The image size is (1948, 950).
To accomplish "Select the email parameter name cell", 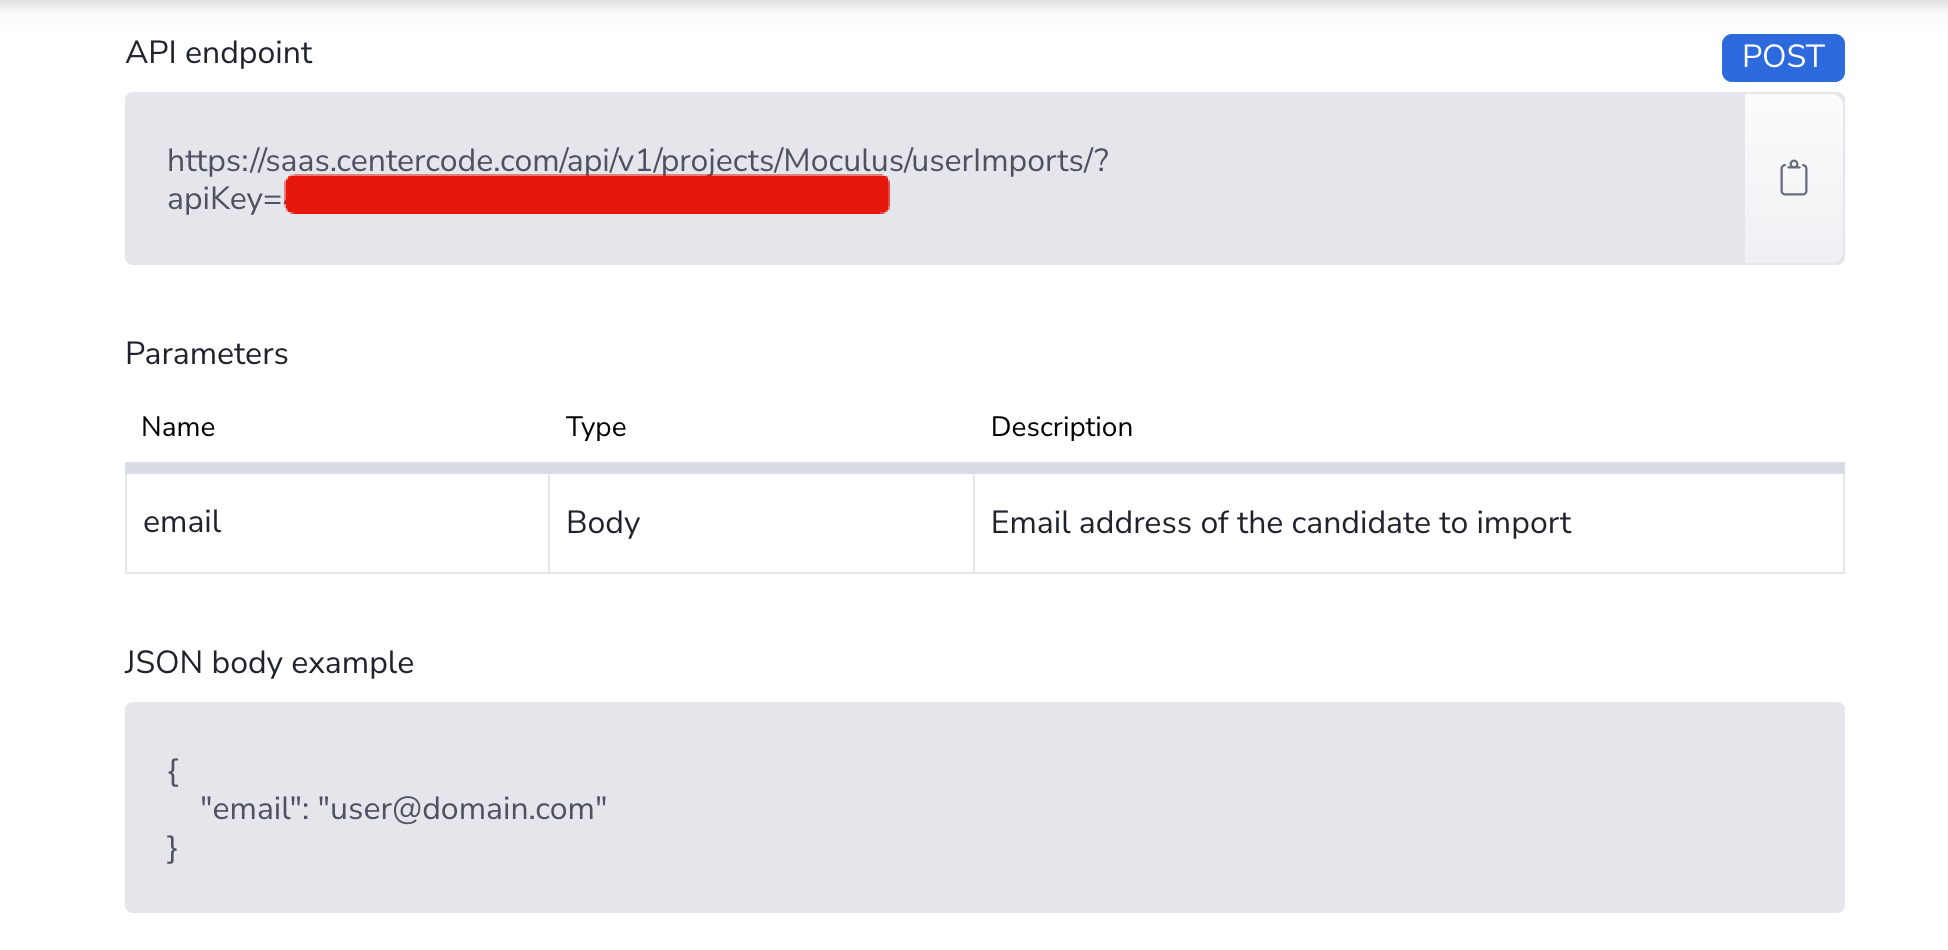I will (337, 522).
